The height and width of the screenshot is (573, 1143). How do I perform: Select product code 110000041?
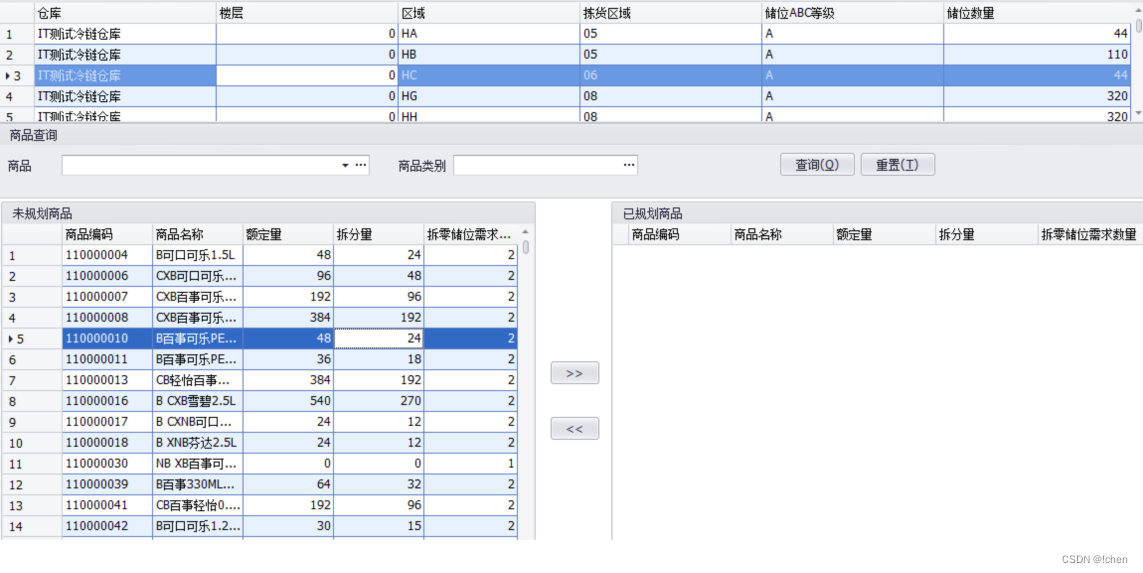107,505
